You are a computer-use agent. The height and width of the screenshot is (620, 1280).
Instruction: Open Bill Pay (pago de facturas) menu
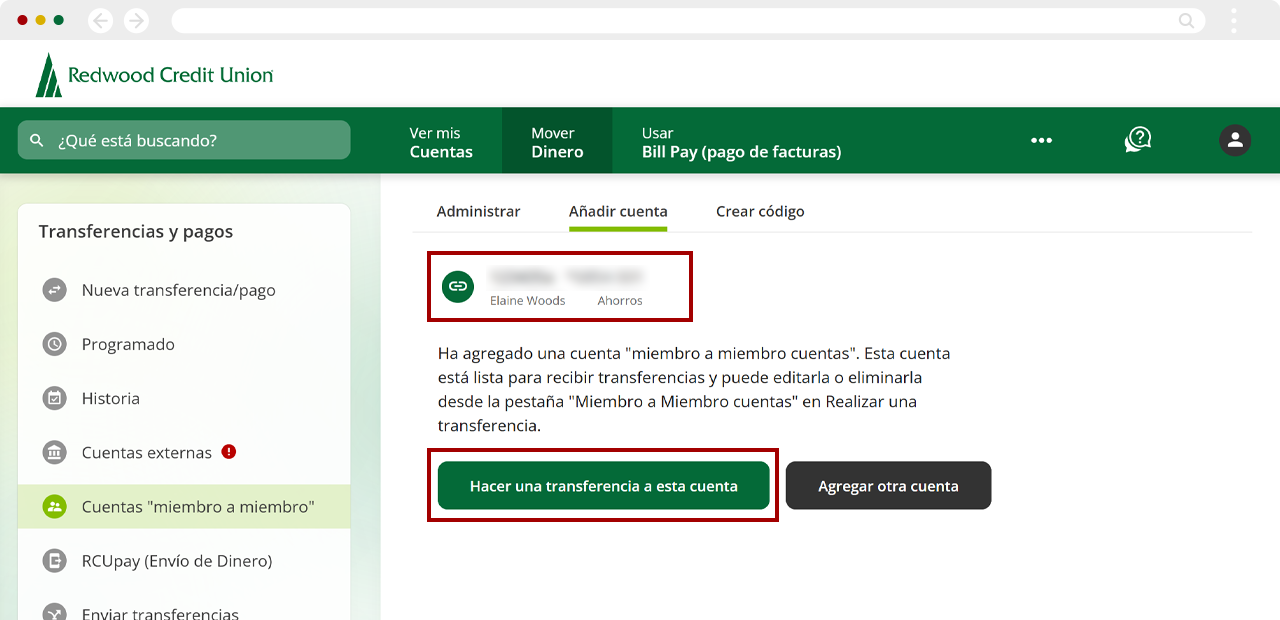(741, 142)
